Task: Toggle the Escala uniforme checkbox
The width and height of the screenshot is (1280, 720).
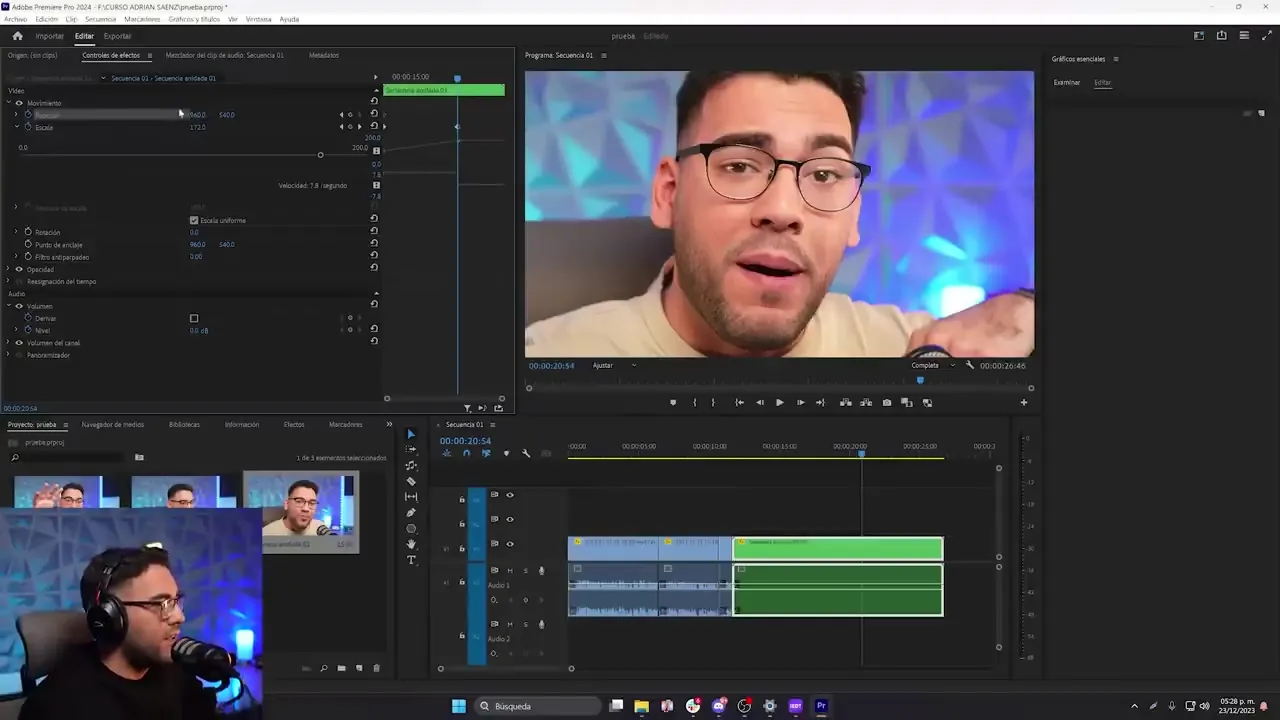Action: click(x=194, y=220)
